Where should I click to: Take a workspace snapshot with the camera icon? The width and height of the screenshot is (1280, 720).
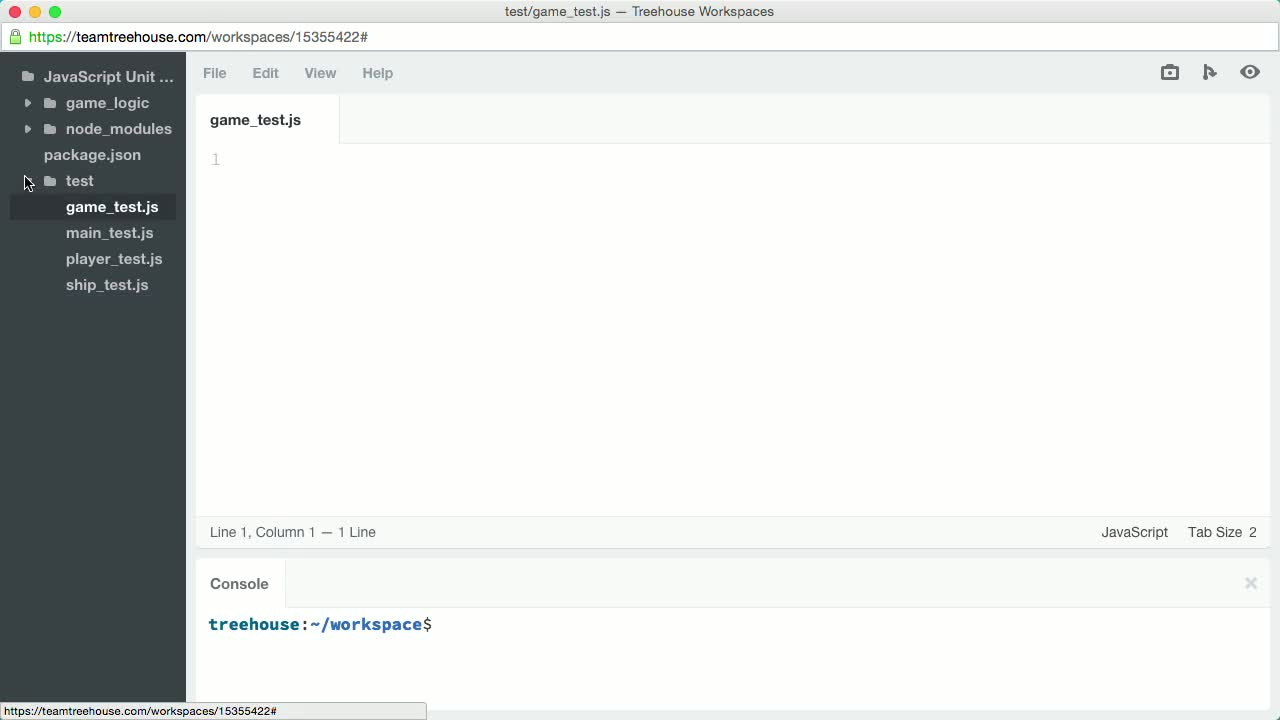1170,72
